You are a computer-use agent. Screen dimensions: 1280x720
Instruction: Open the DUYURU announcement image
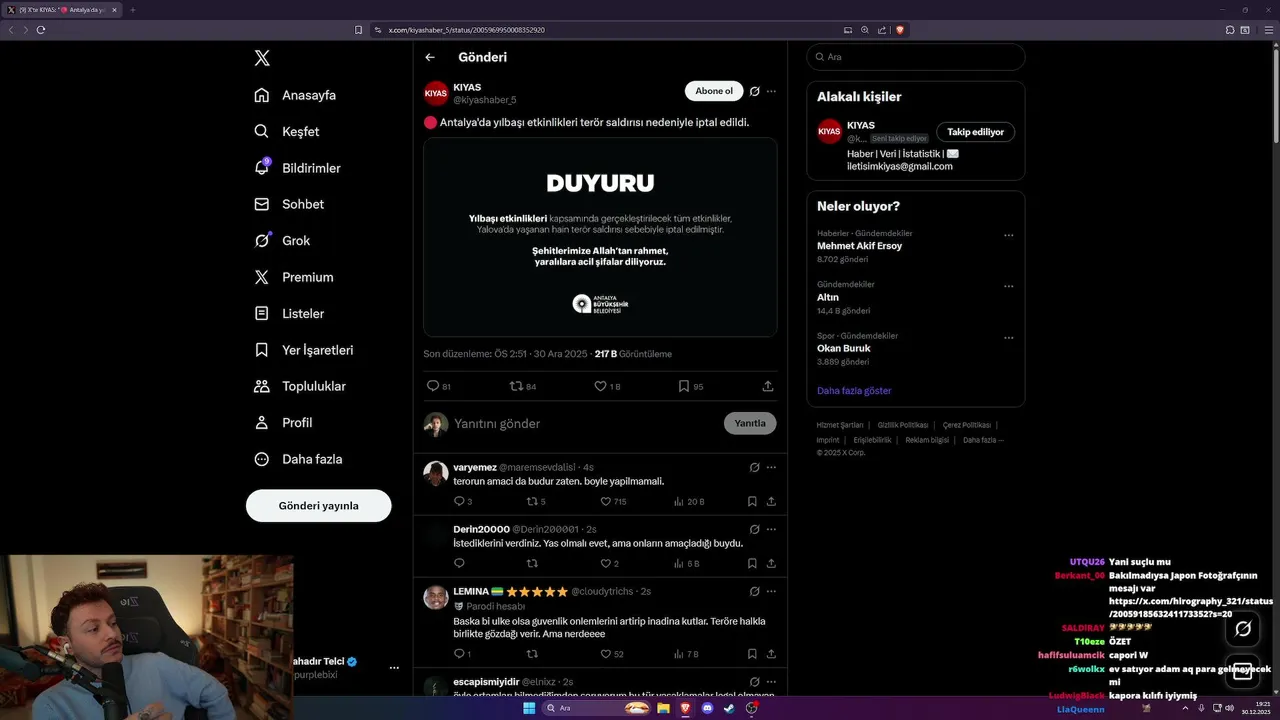[600, 237]
